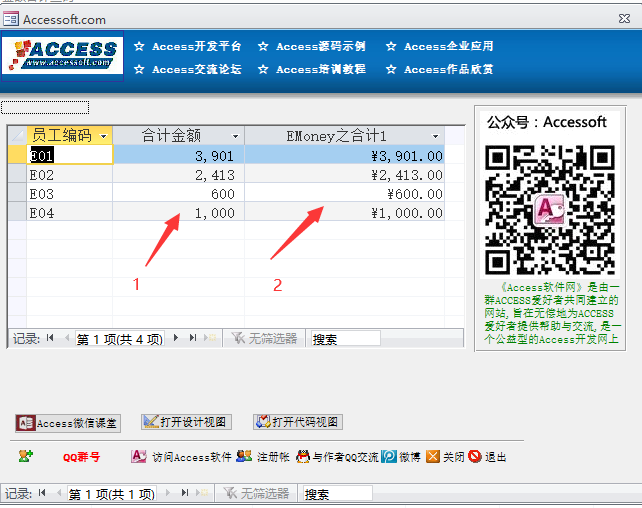
Task: Click the star icon beside Access培训教程
Action: (263, 69)
